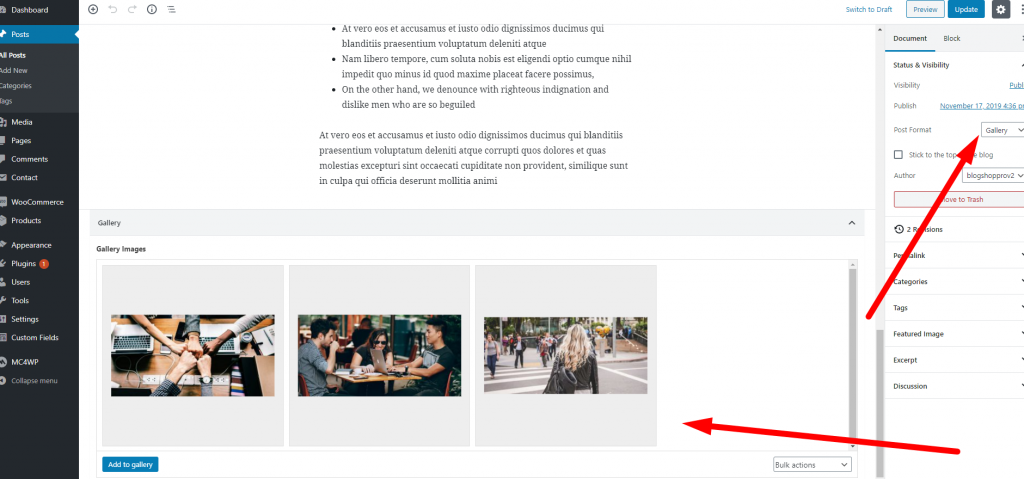This screenshot has width=1024, height=479.
Task: Open block navigation list icon
Action: click(x=171, y=10)
